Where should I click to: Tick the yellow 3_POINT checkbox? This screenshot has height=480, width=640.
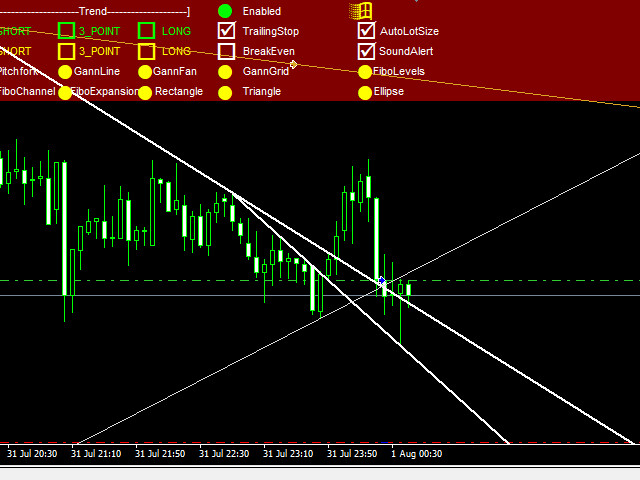click(67, 51)
